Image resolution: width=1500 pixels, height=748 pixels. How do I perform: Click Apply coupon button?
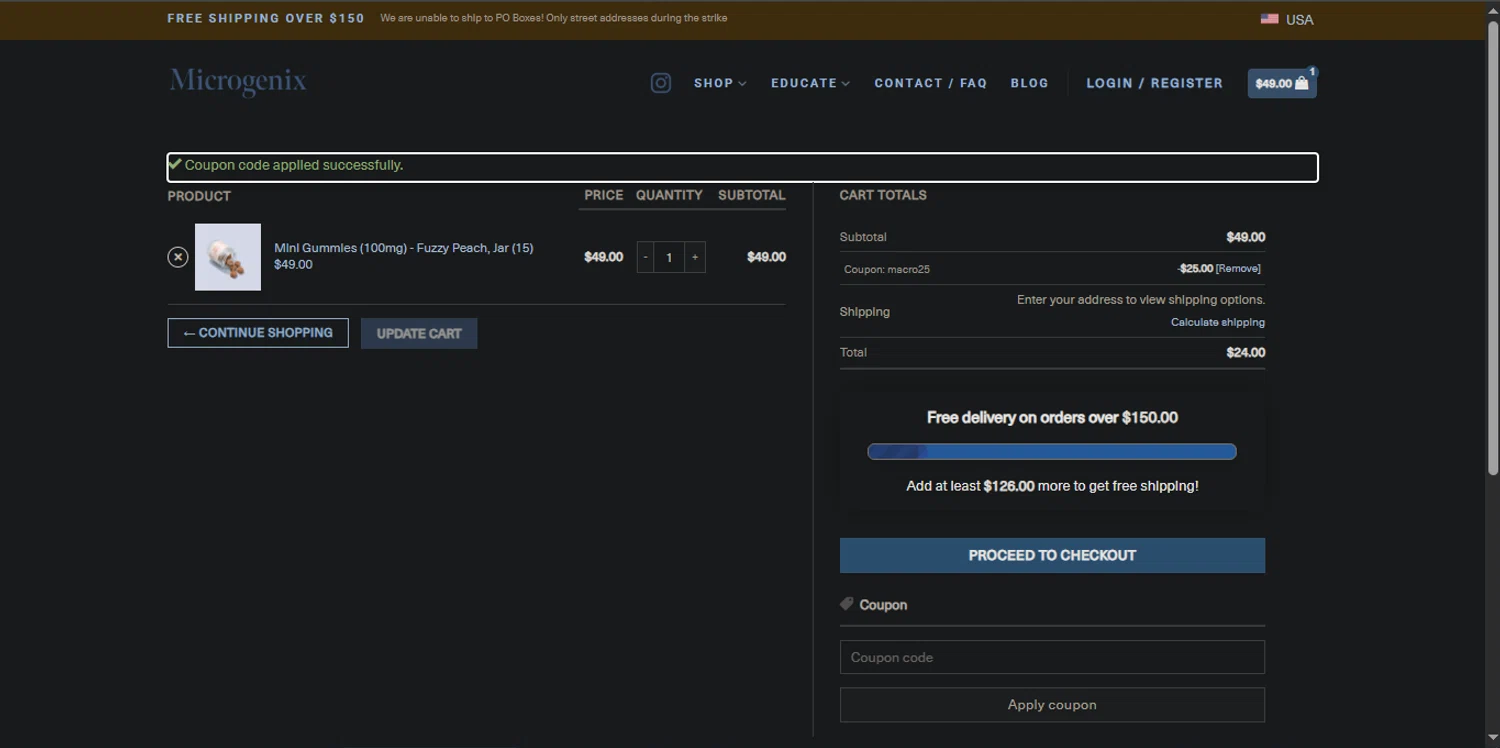click(1052, 705)
